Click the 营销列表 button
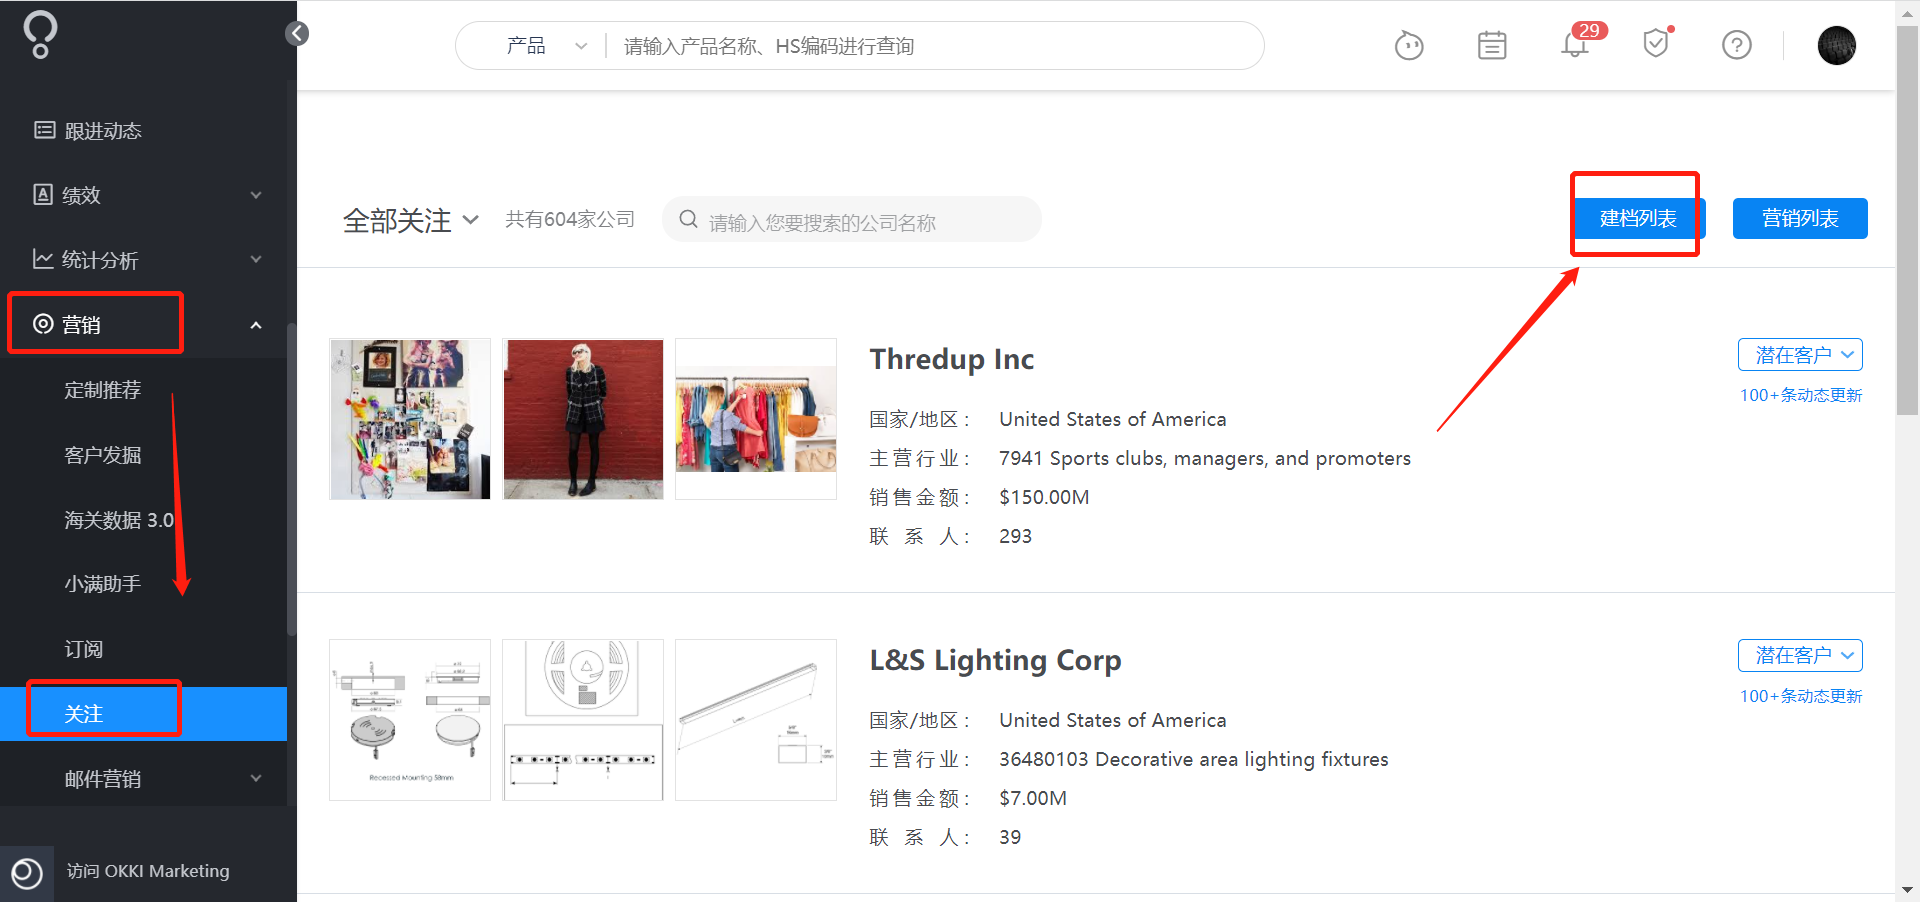1920x902 pixels. (x=1800, y=218)
